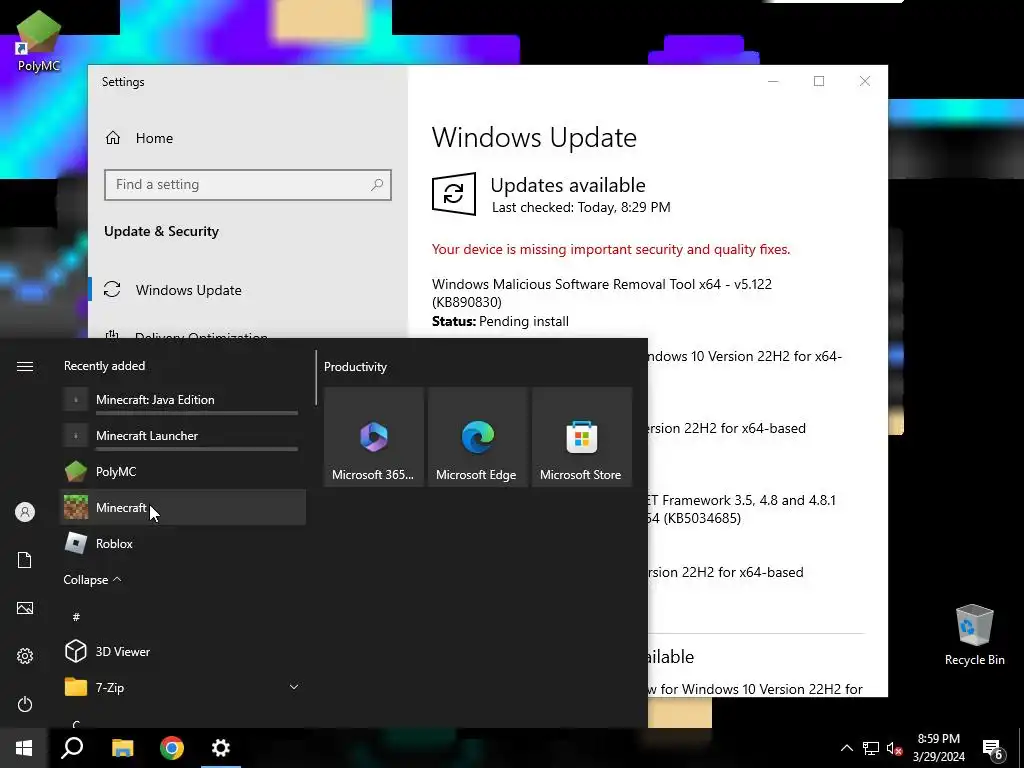Open the notification center icon
The height and width of the screenshot is (768, 1024).
(x=993, y=748)
